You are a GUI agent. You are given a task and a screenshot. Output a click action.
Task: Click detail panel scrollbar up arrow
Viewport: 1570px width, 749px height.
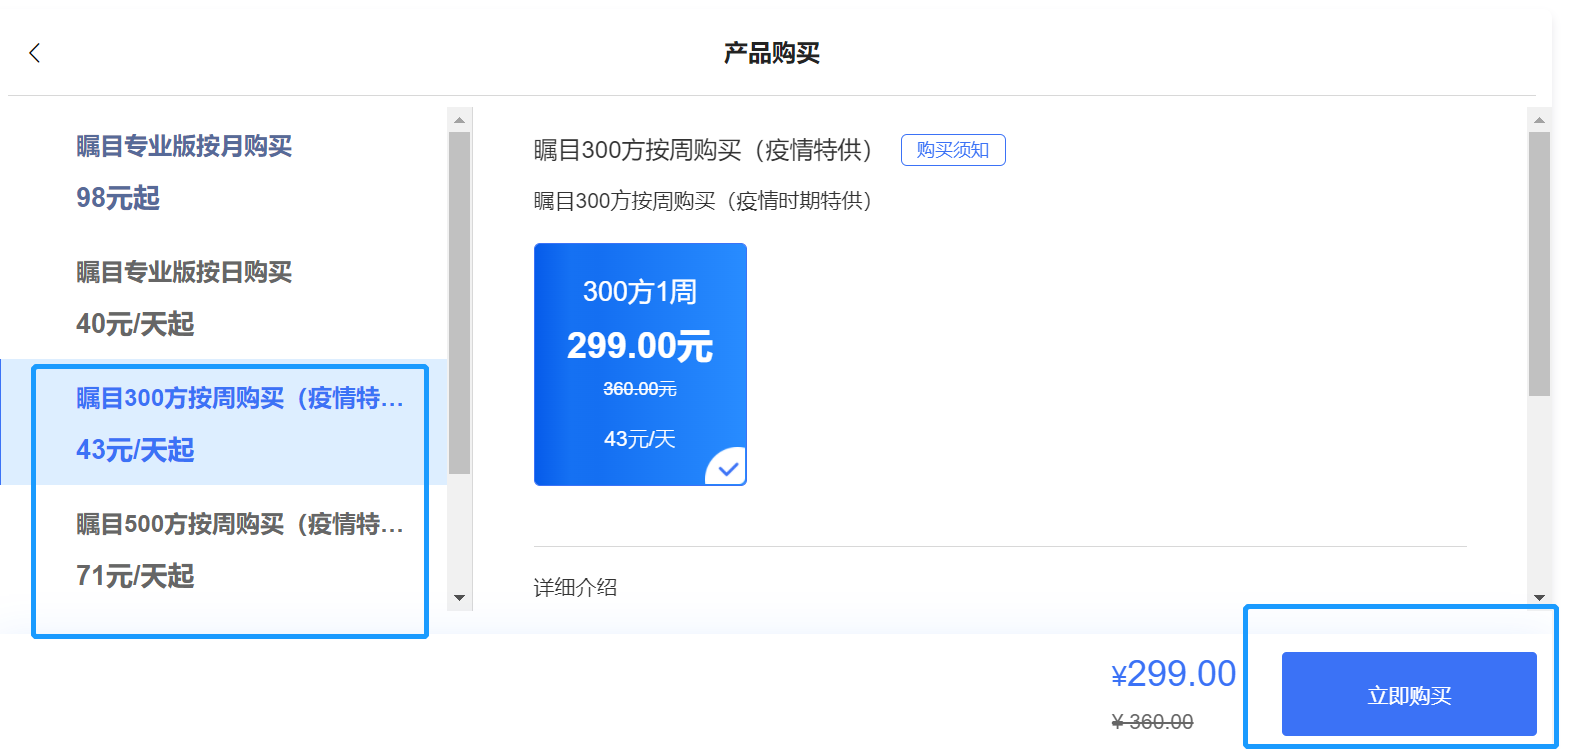[1540, 120]
